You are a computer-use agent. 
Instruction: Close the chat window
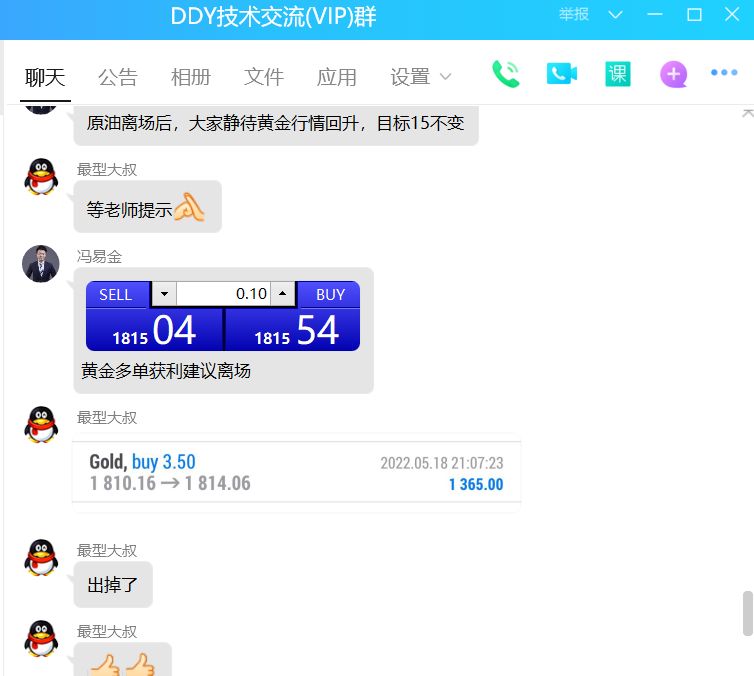(732, 14)
